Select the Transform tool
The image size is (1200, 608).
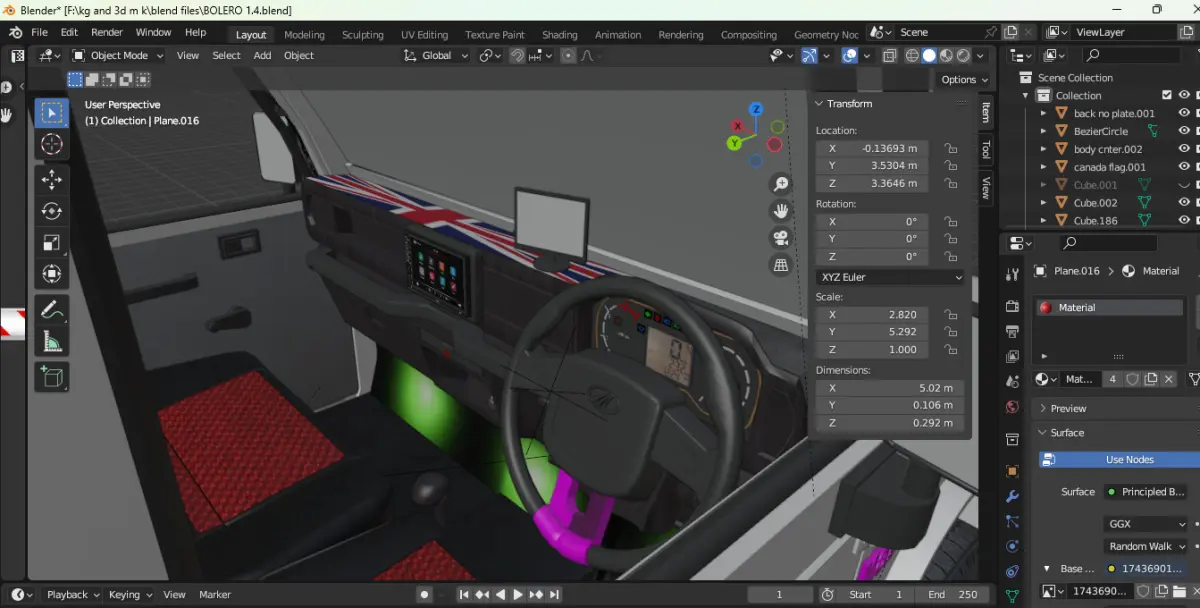pyautogui.click(x=51, y=274)
